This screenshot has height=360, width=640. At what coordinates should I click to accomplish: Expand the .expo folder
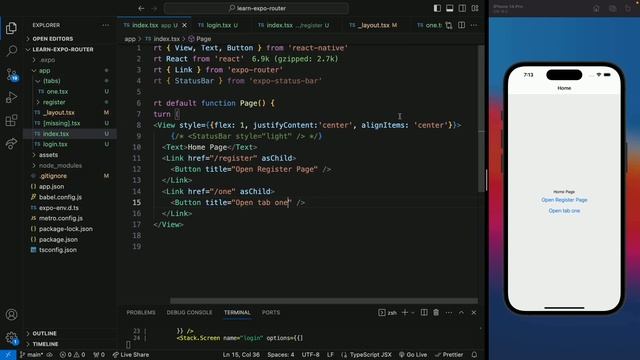(x=47, y=60)
